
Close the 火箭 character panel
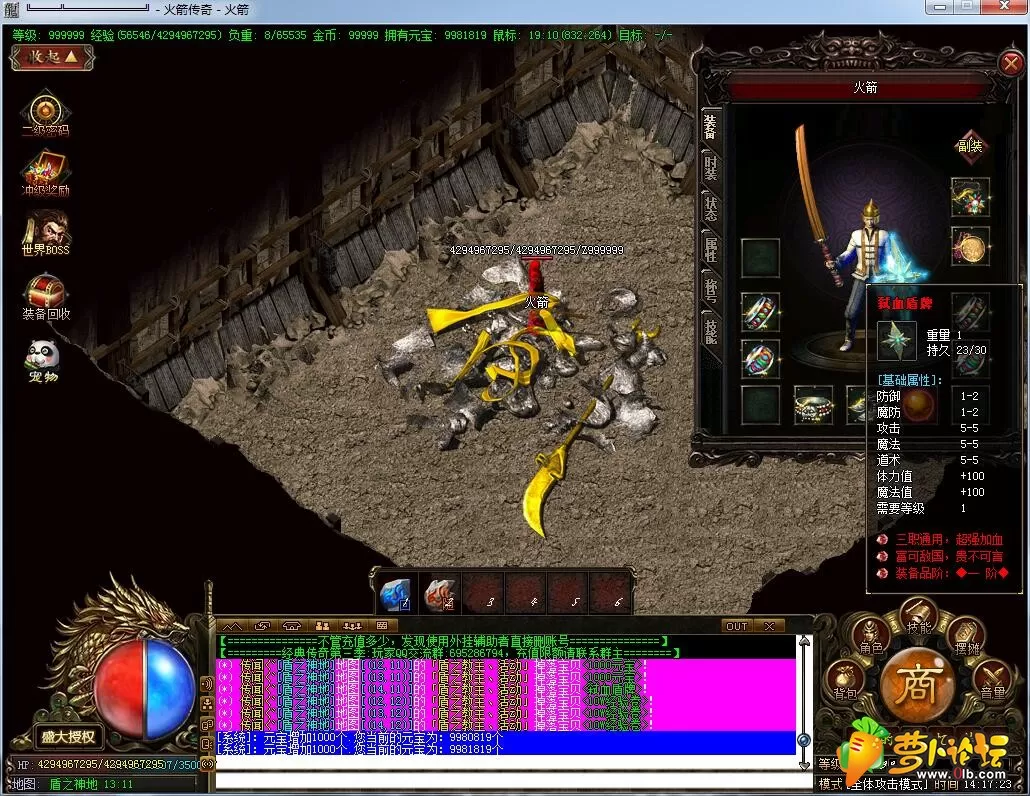[1010, 64]
